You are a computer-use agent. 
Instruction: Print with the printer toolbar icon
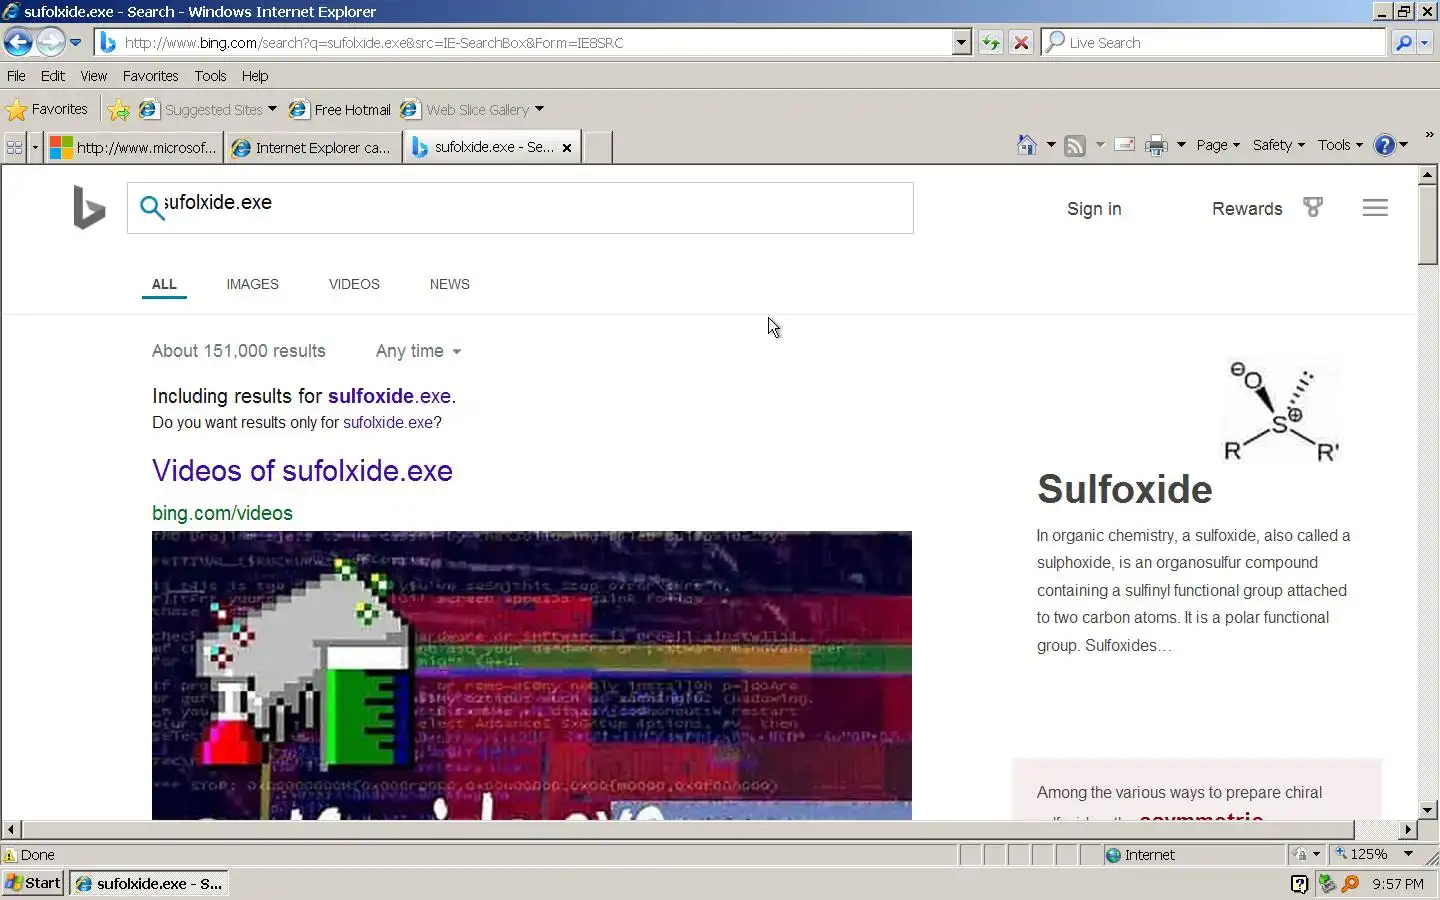(x=1157, y=146)
